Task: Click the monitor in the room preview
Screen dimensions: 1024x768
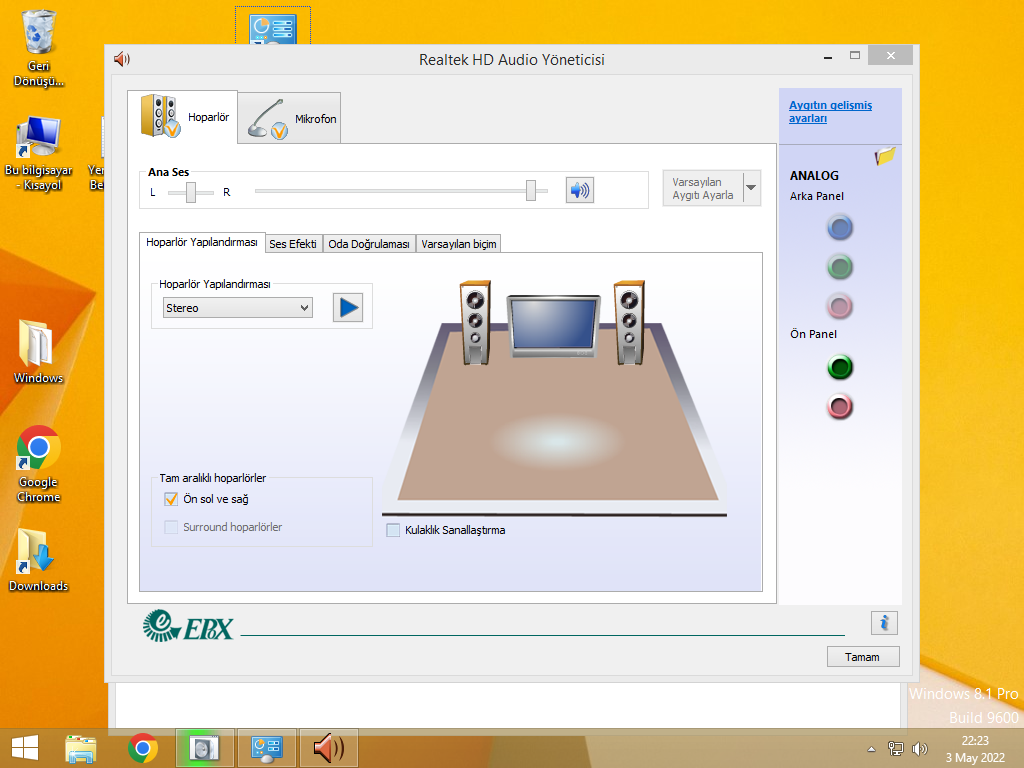Action: point(553,326)
